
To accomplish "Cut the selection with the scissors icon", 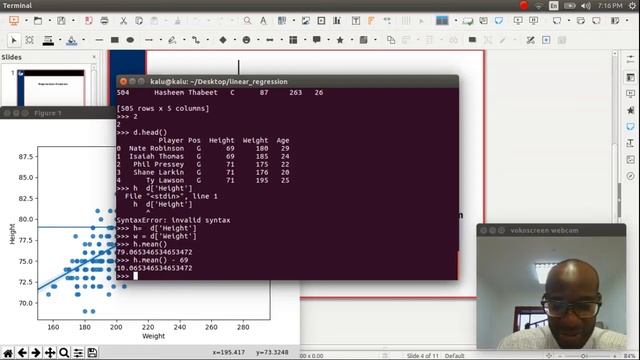I will pyautogui.click(x=123, y=20).
